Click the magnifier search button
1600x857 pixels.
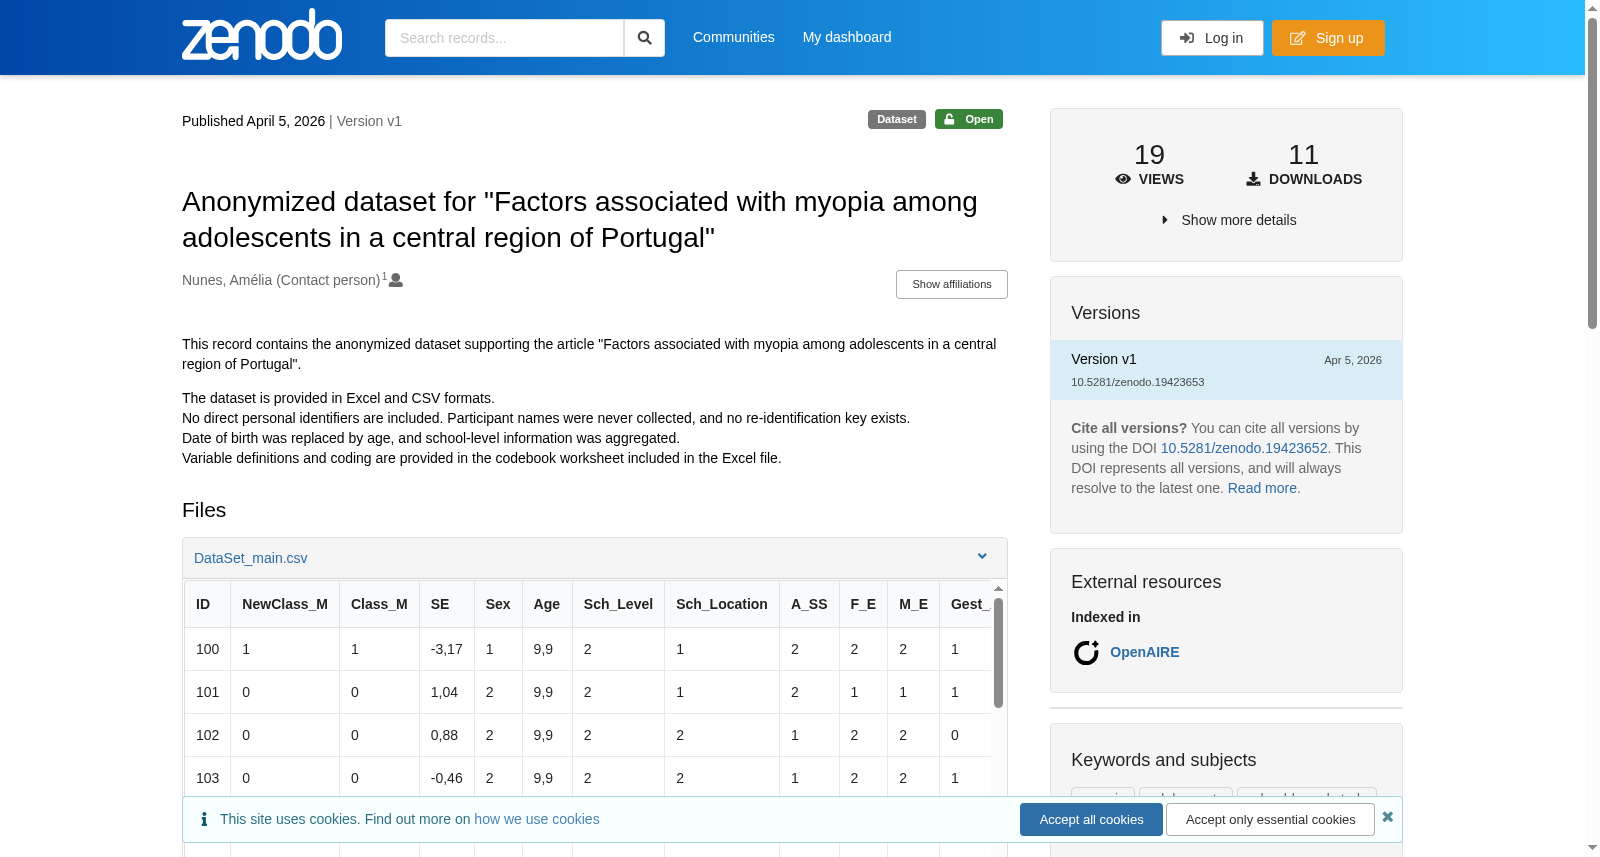click(x=644, y=38)
